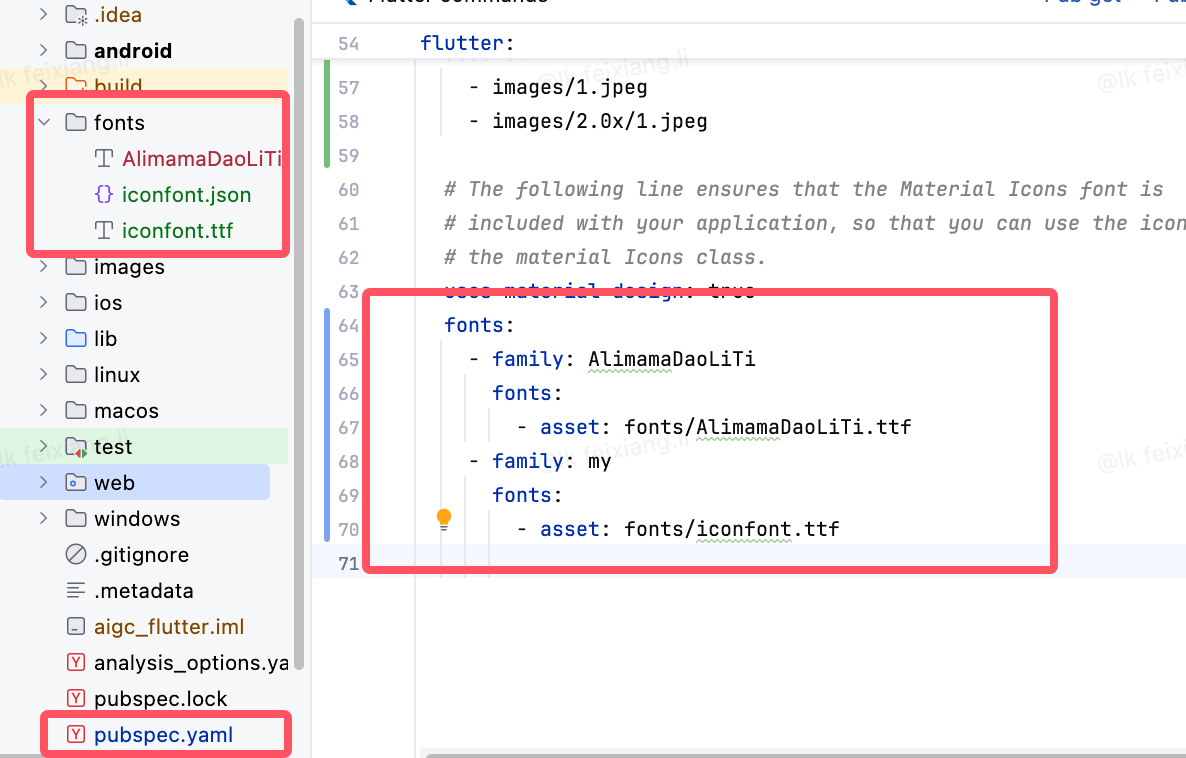The width and height of the screenshot is (1186, 758).
Task: Expand the lib folder
Action: click(x=44, y=338)
